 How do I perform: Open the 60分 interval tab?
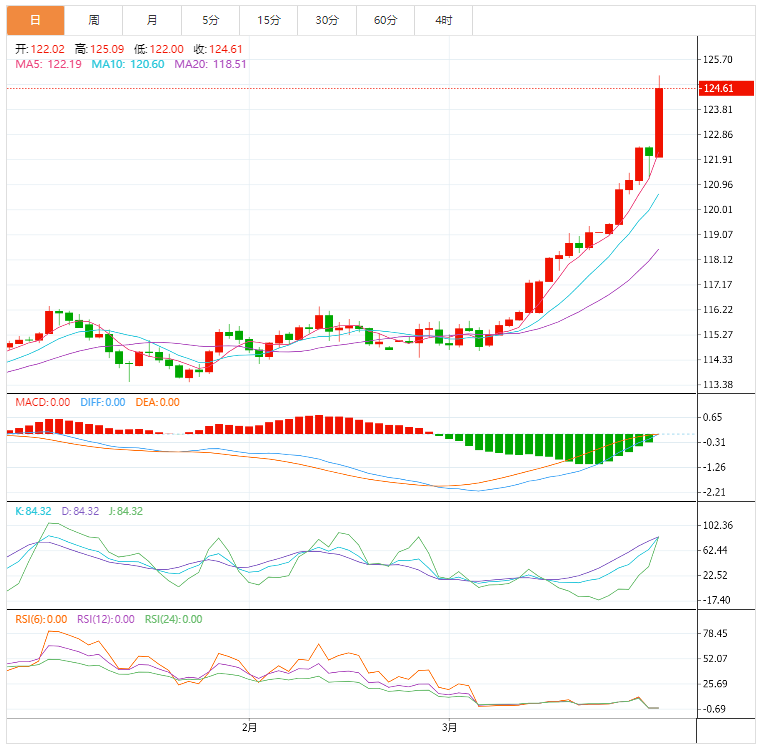[385, 20]
